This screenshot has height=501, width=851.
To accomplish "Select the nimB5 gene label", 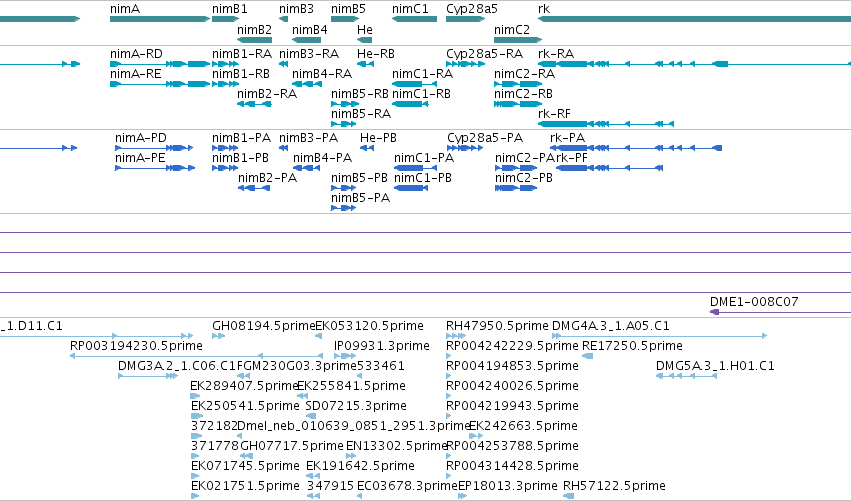I will tap(348, 9).
